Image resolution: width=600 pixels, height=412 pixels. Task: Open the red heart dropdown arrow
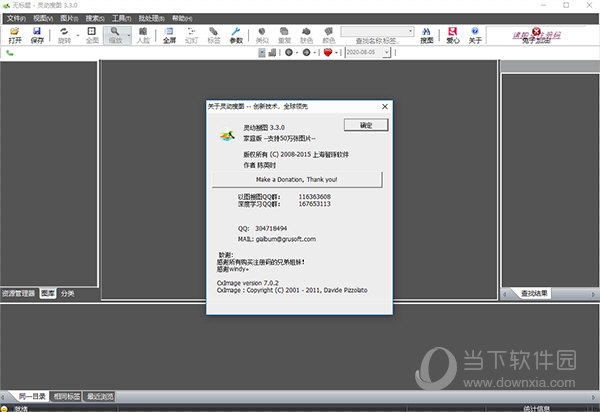[336, 53]
